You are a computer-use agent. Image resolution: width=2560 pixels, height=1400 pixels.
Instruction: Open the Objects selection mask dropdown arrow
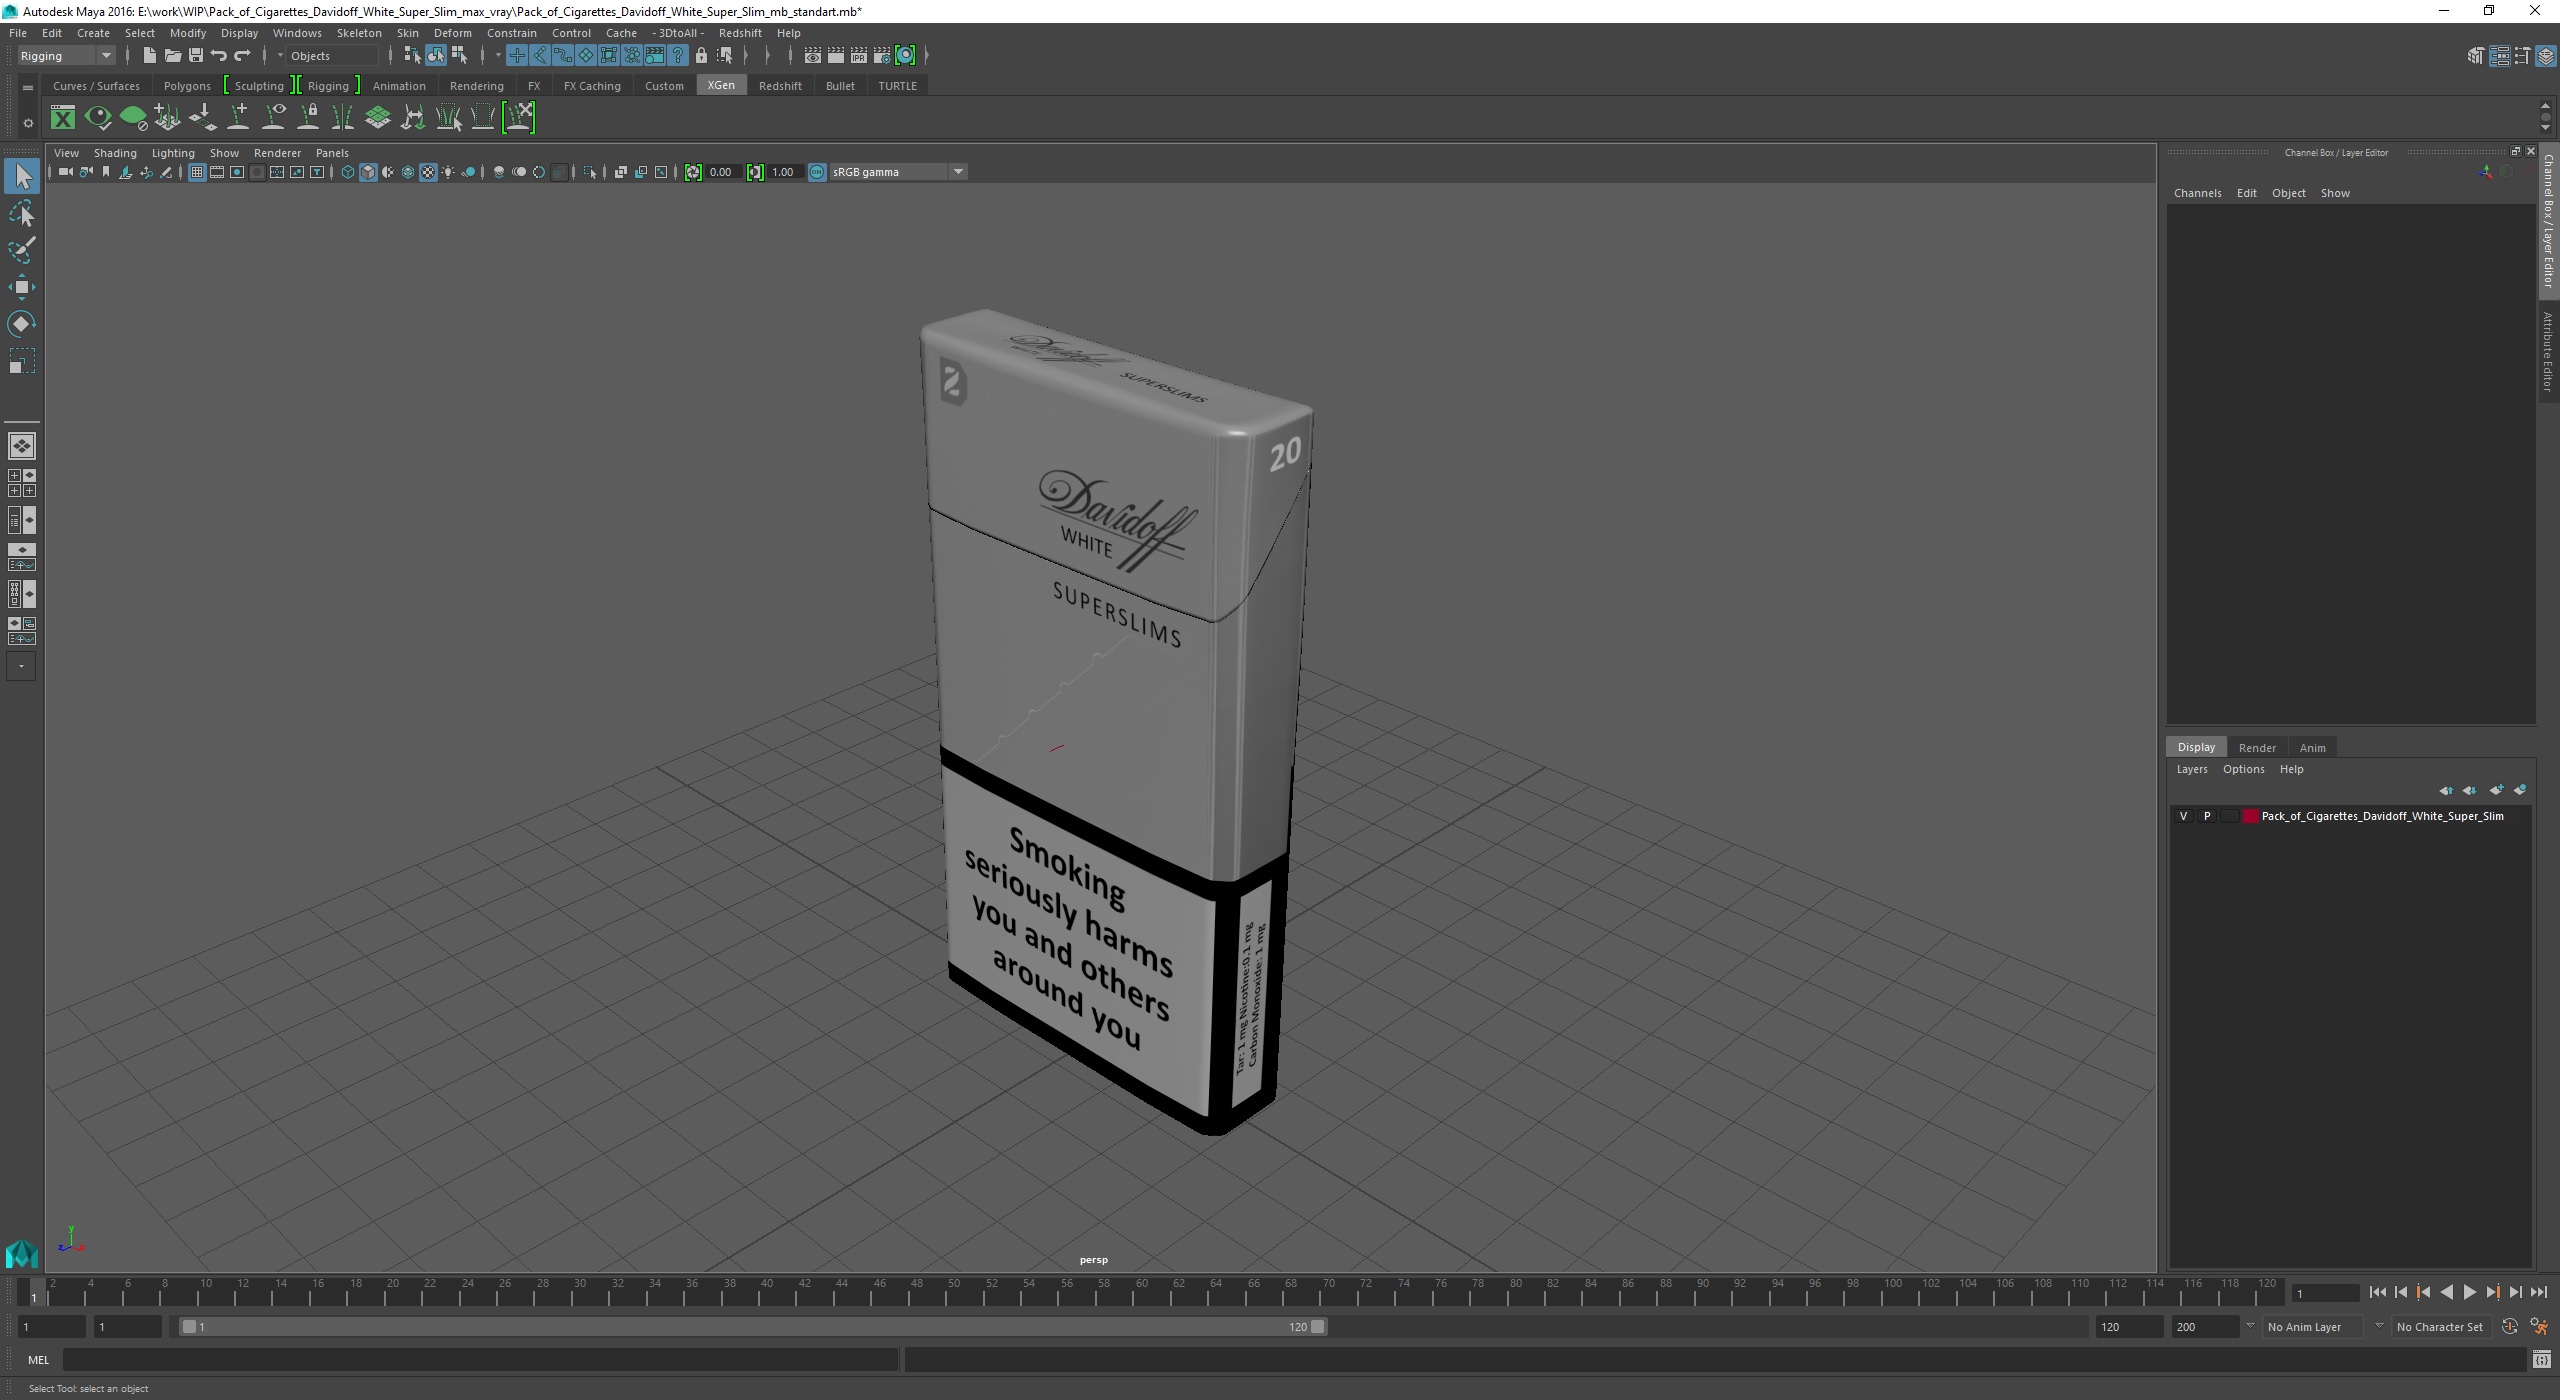[x=280, y=55]
